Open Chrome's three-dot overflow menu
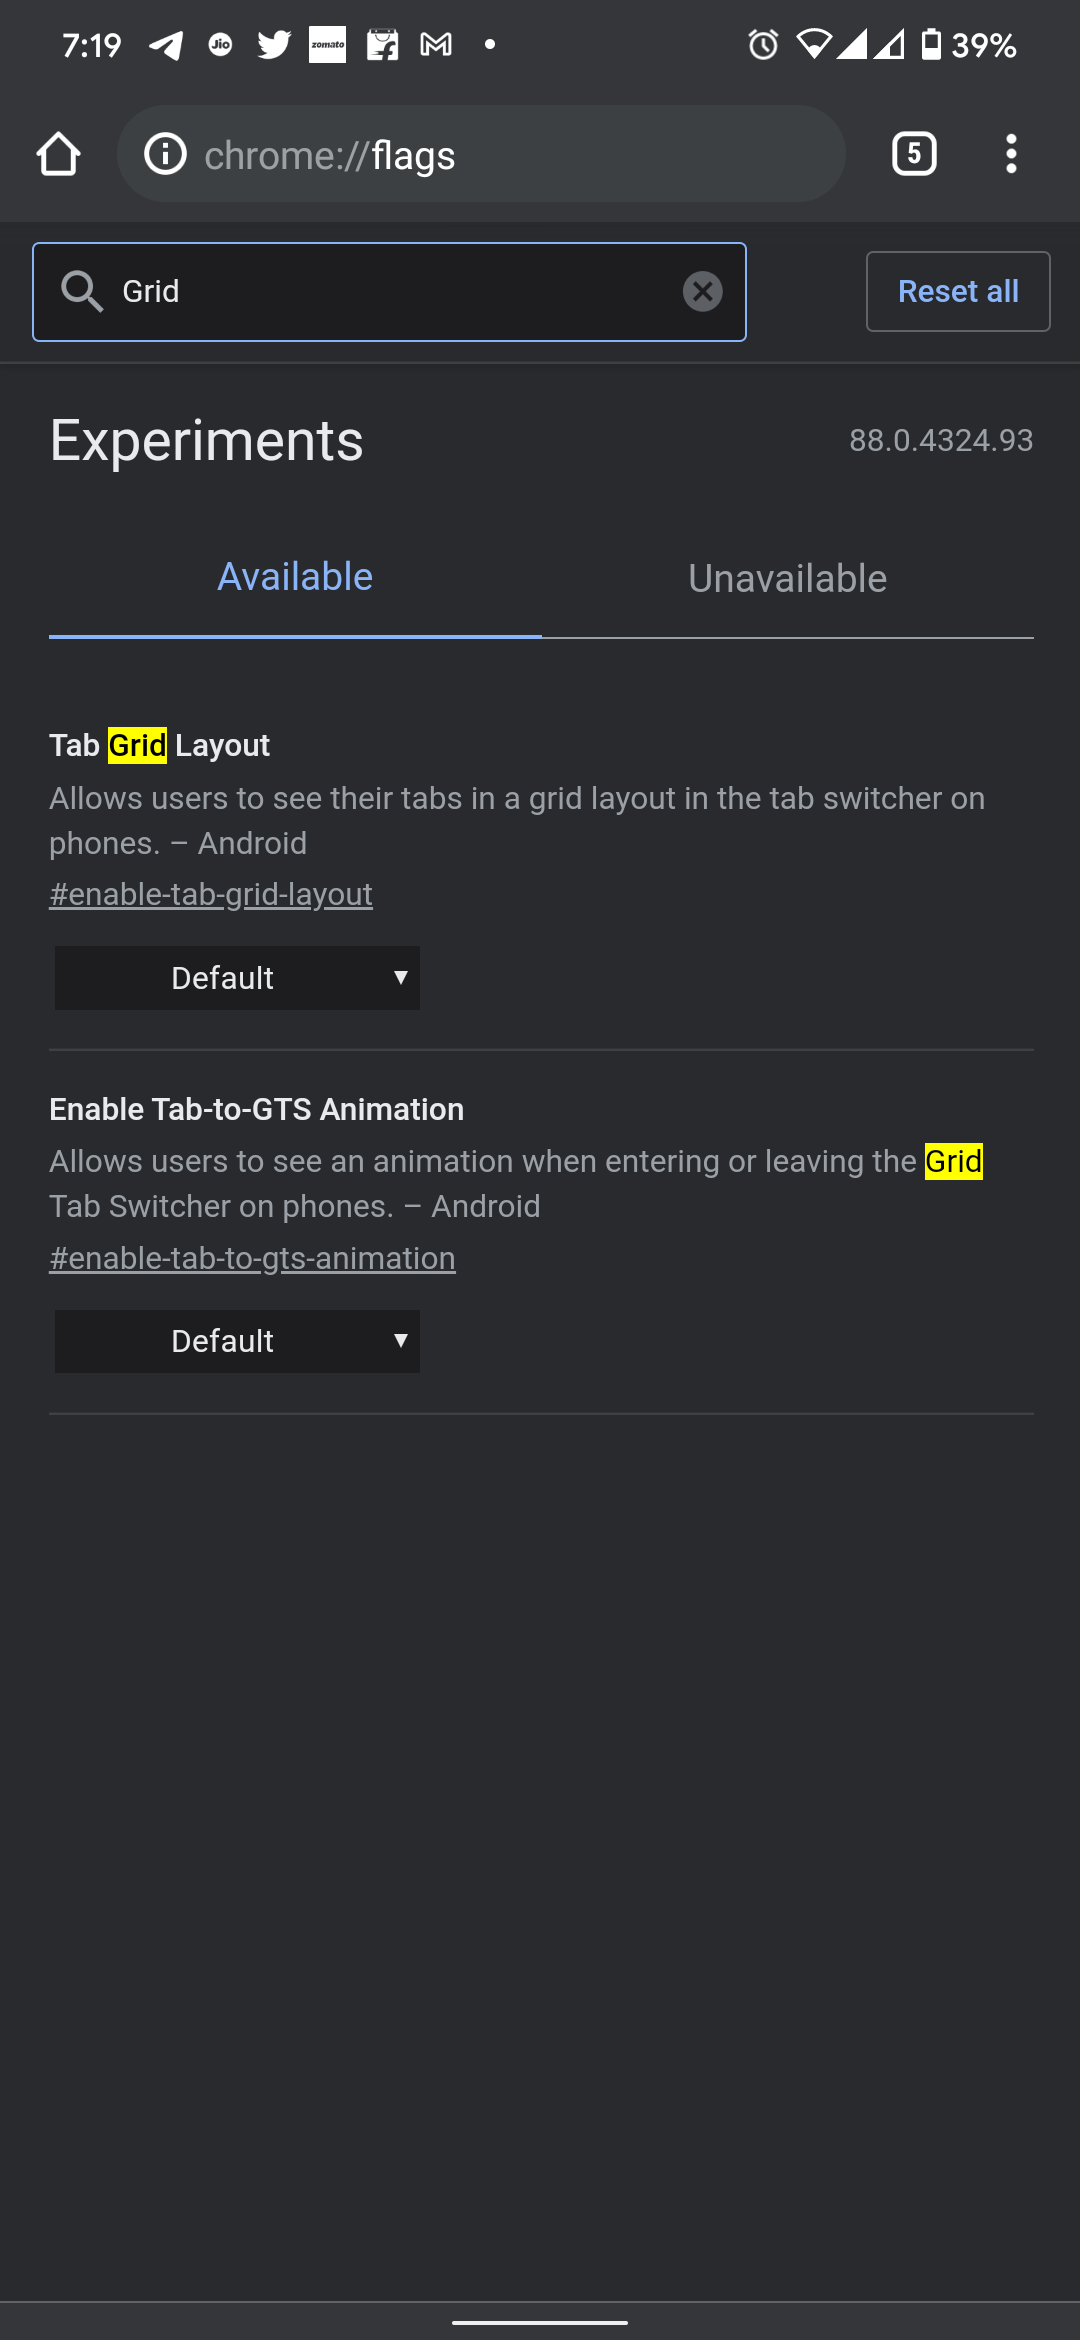This screenshot has width=1080, height=2340. pyautogui.click(x=1010, y=153)
